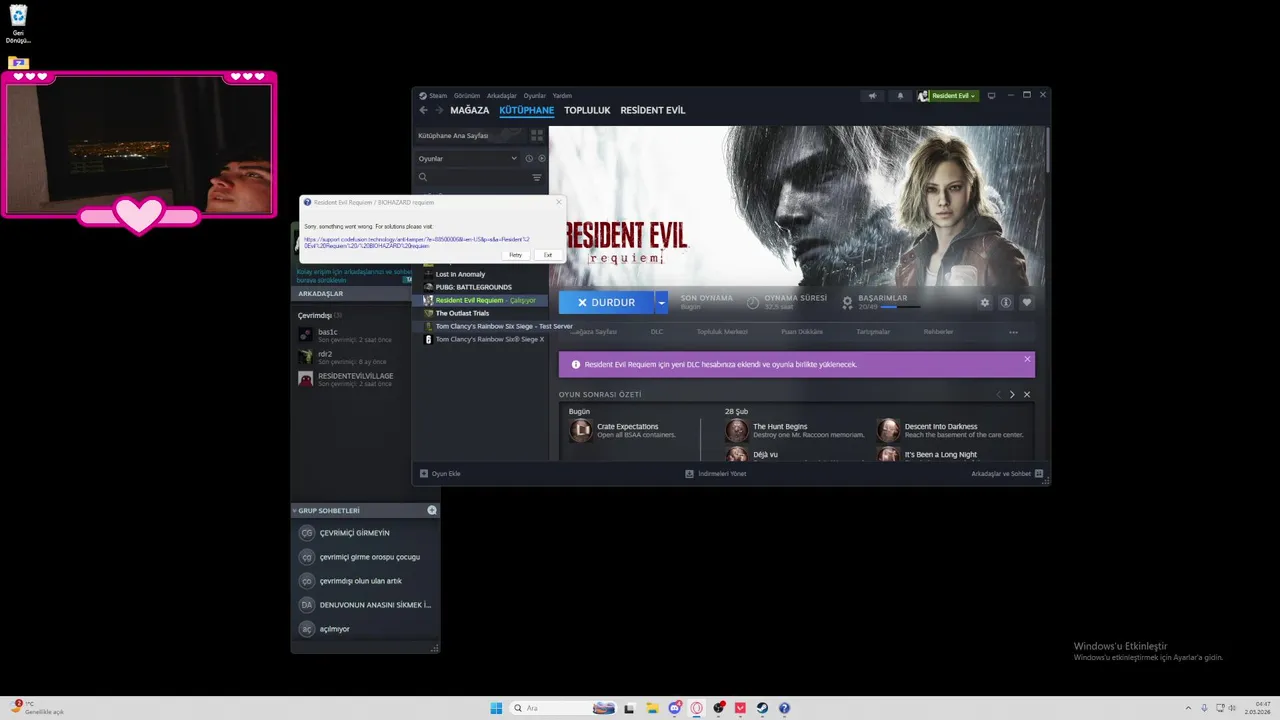The height and width of the screenshot is (720, 1280).
Task: Add a group chat with the plus icon
Action: point(432,510)
